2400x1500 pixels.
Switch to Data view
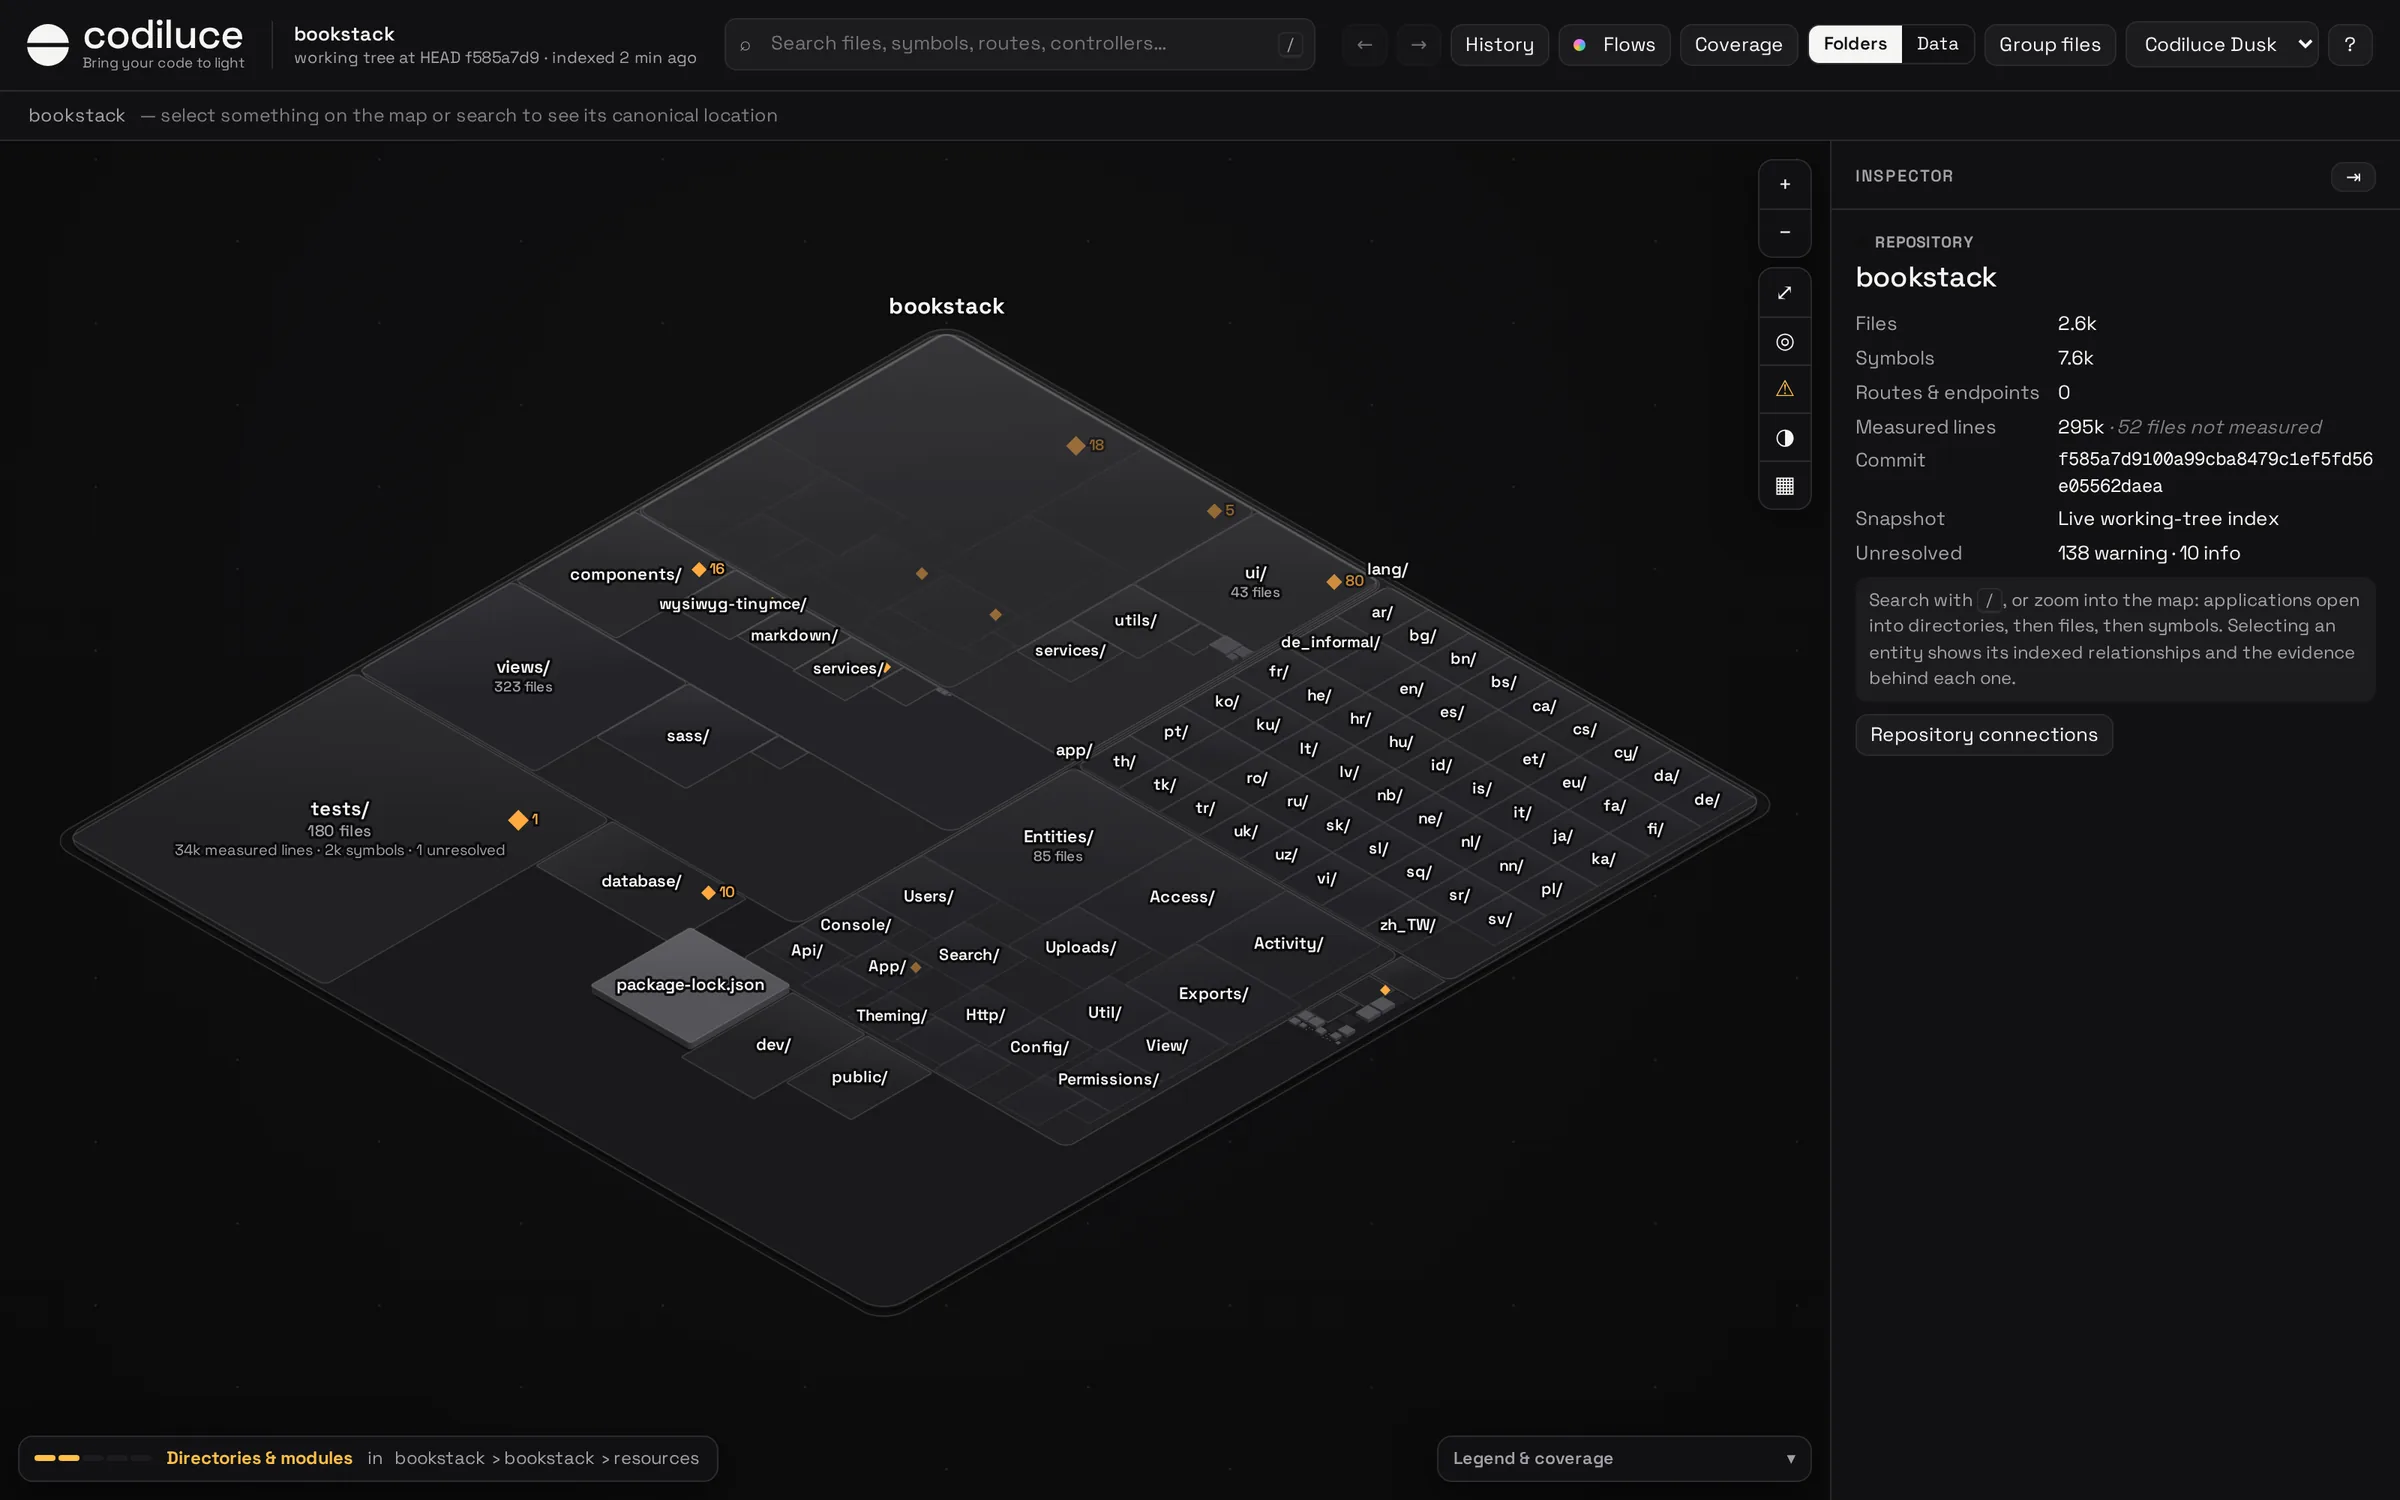(1937, 44)
